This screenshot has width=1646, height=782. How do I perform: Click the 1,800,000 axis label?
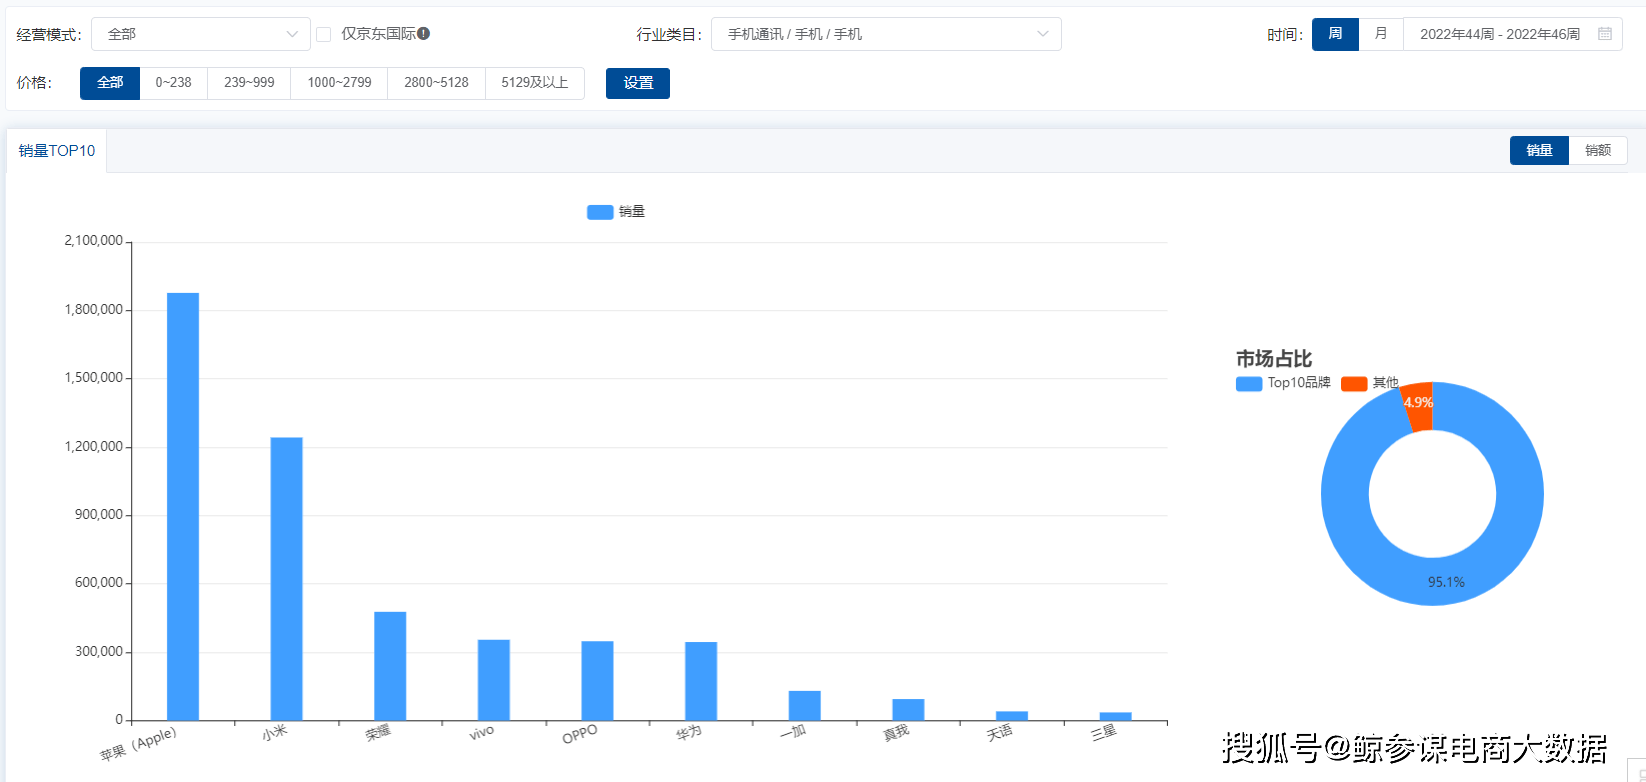point(94,310)
